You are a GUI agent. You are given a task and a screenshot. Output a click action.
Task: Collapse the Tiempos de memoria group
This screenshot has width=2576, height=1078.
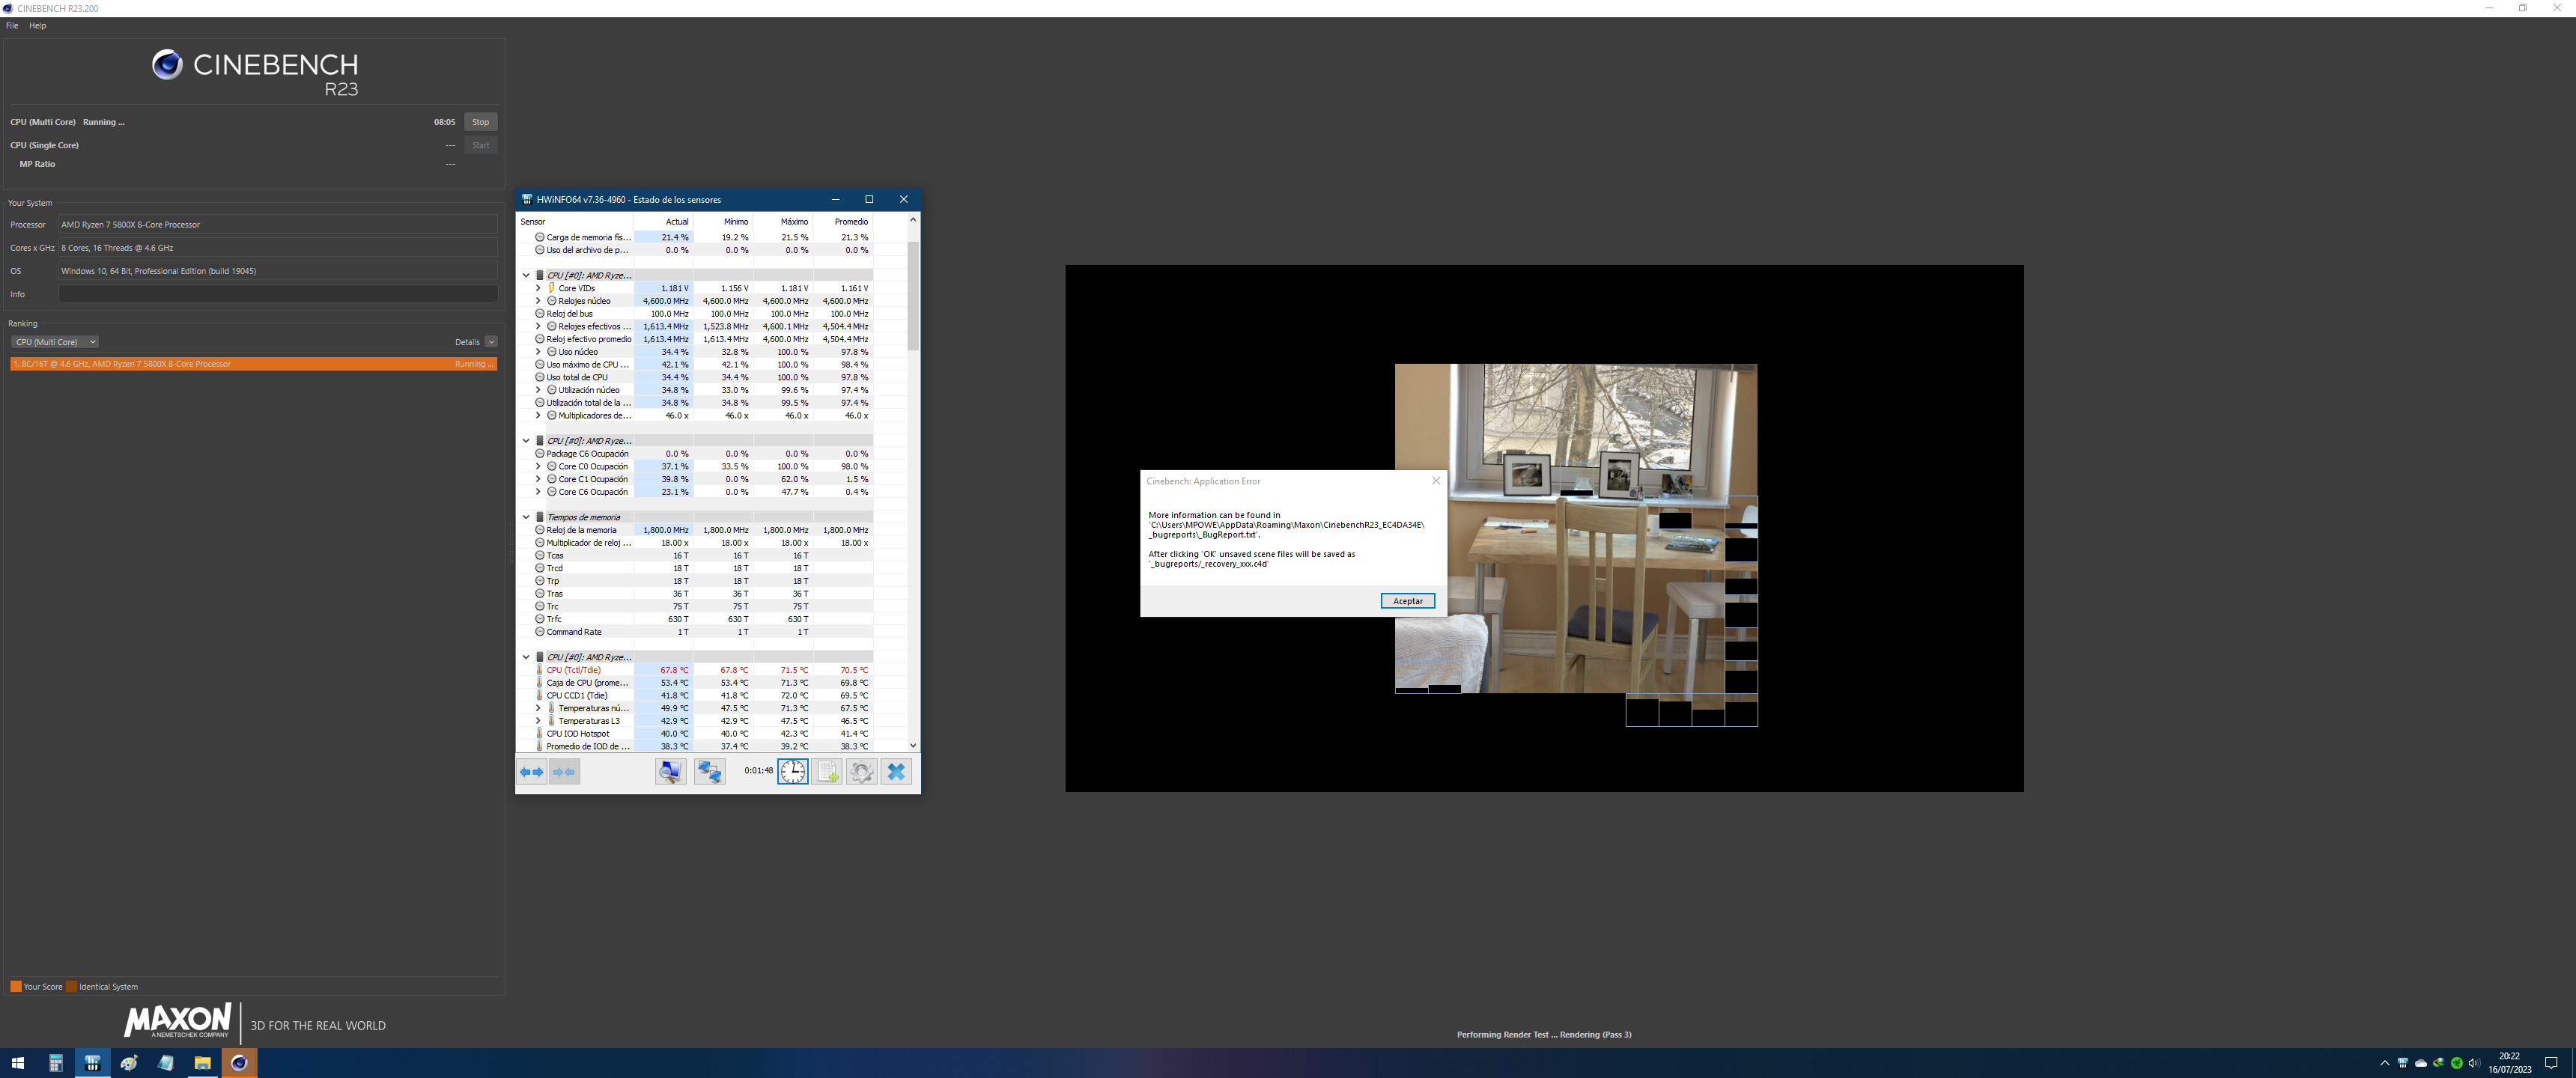pyautogui.click(x=526, y=517)
